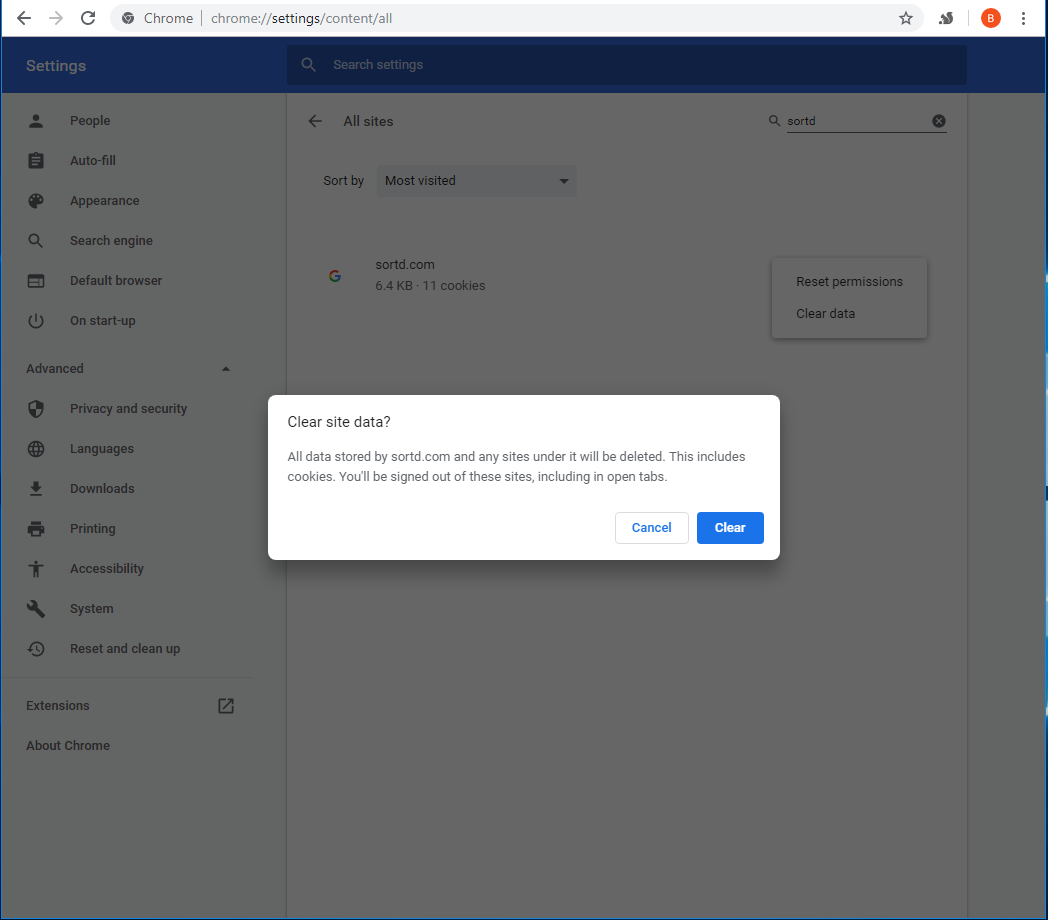Select Reset permissions from the menu
Image resolution: width=1048 pixels, height=920 pixels.
tap(849, 281)
